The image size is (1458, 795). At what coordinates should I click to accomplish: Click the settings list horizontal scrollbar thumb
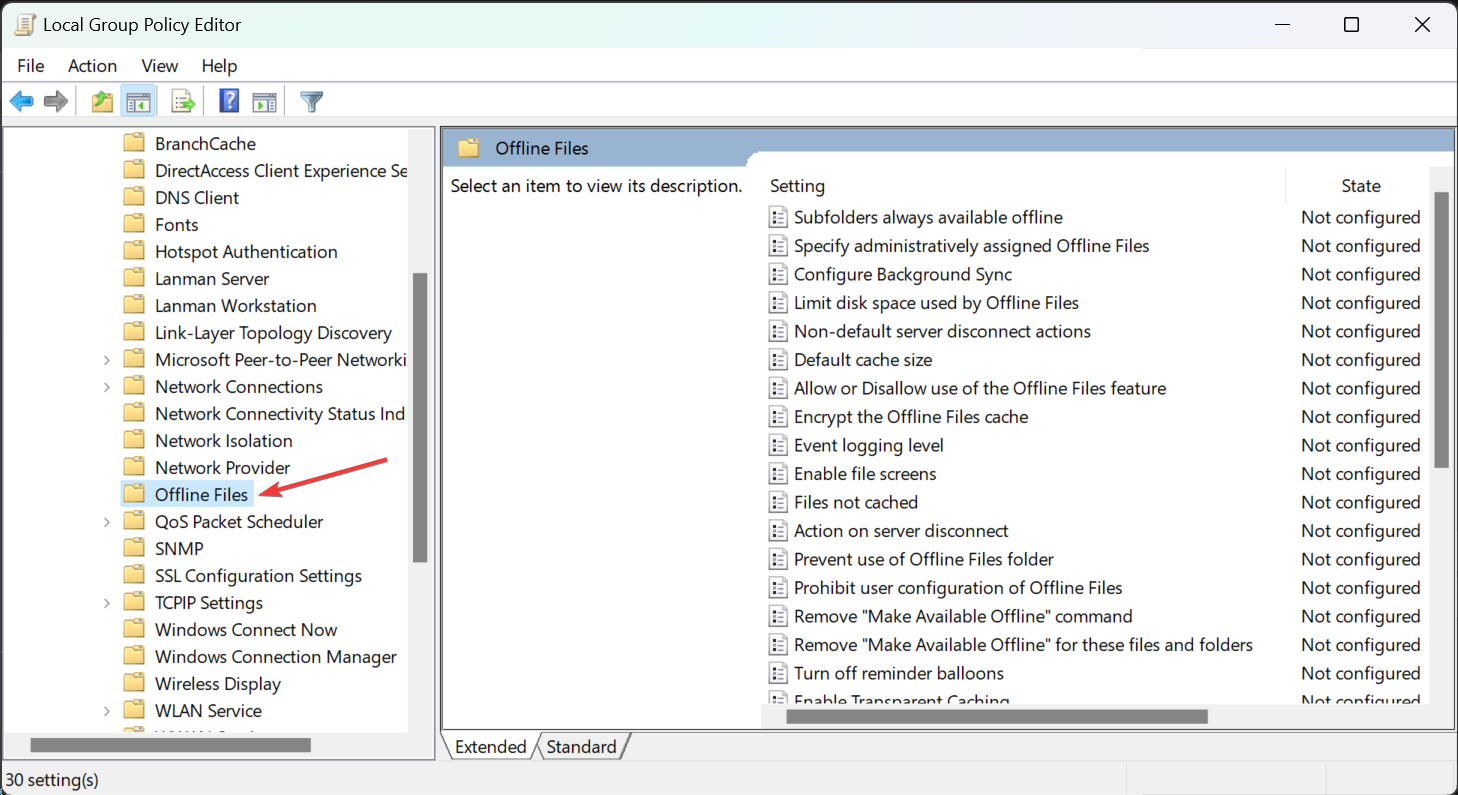(x=997, y=716)
